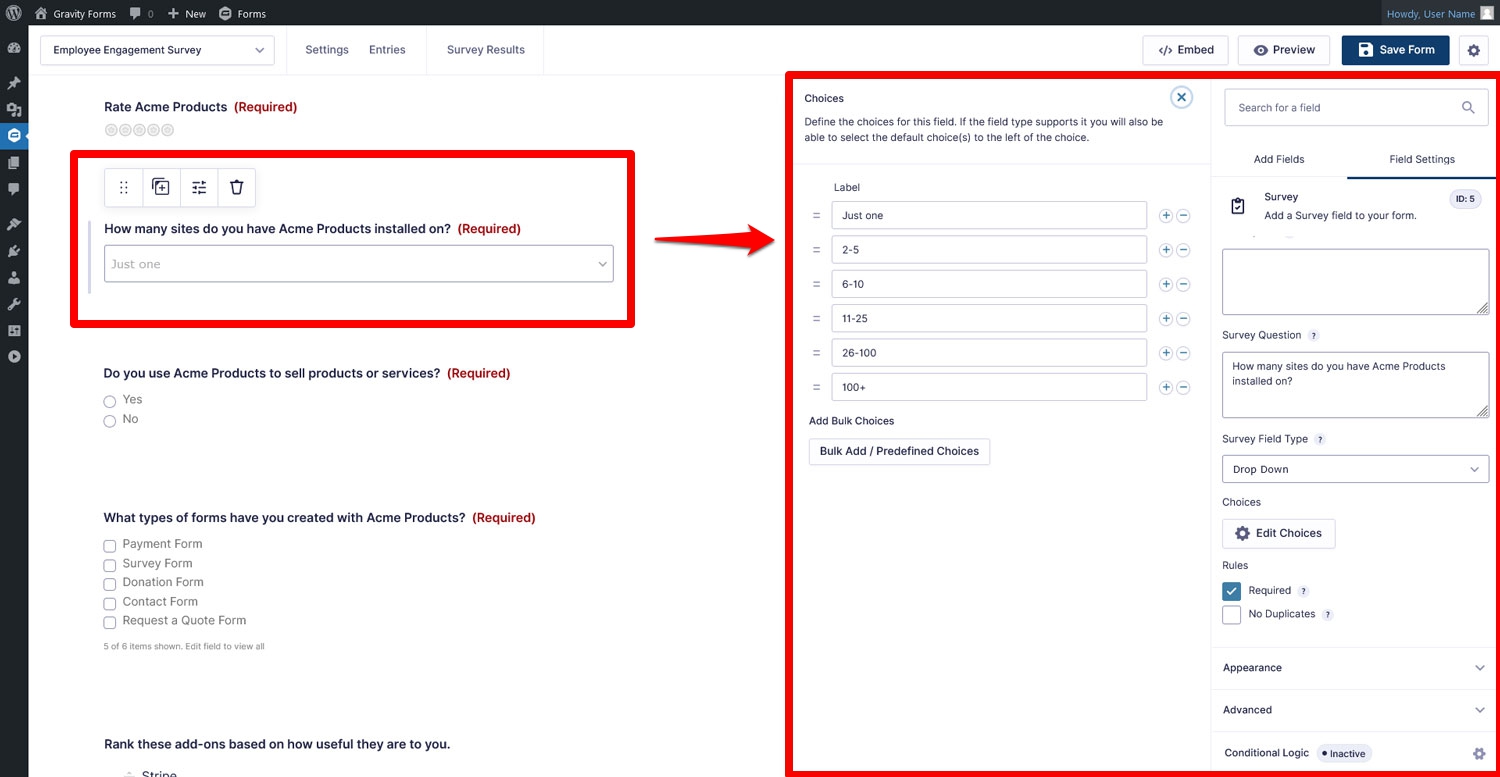The width and height of the screenshot is (1500, 777).
Task: Click the drag handle for '2-5' choice
Action: coord(816,250)
